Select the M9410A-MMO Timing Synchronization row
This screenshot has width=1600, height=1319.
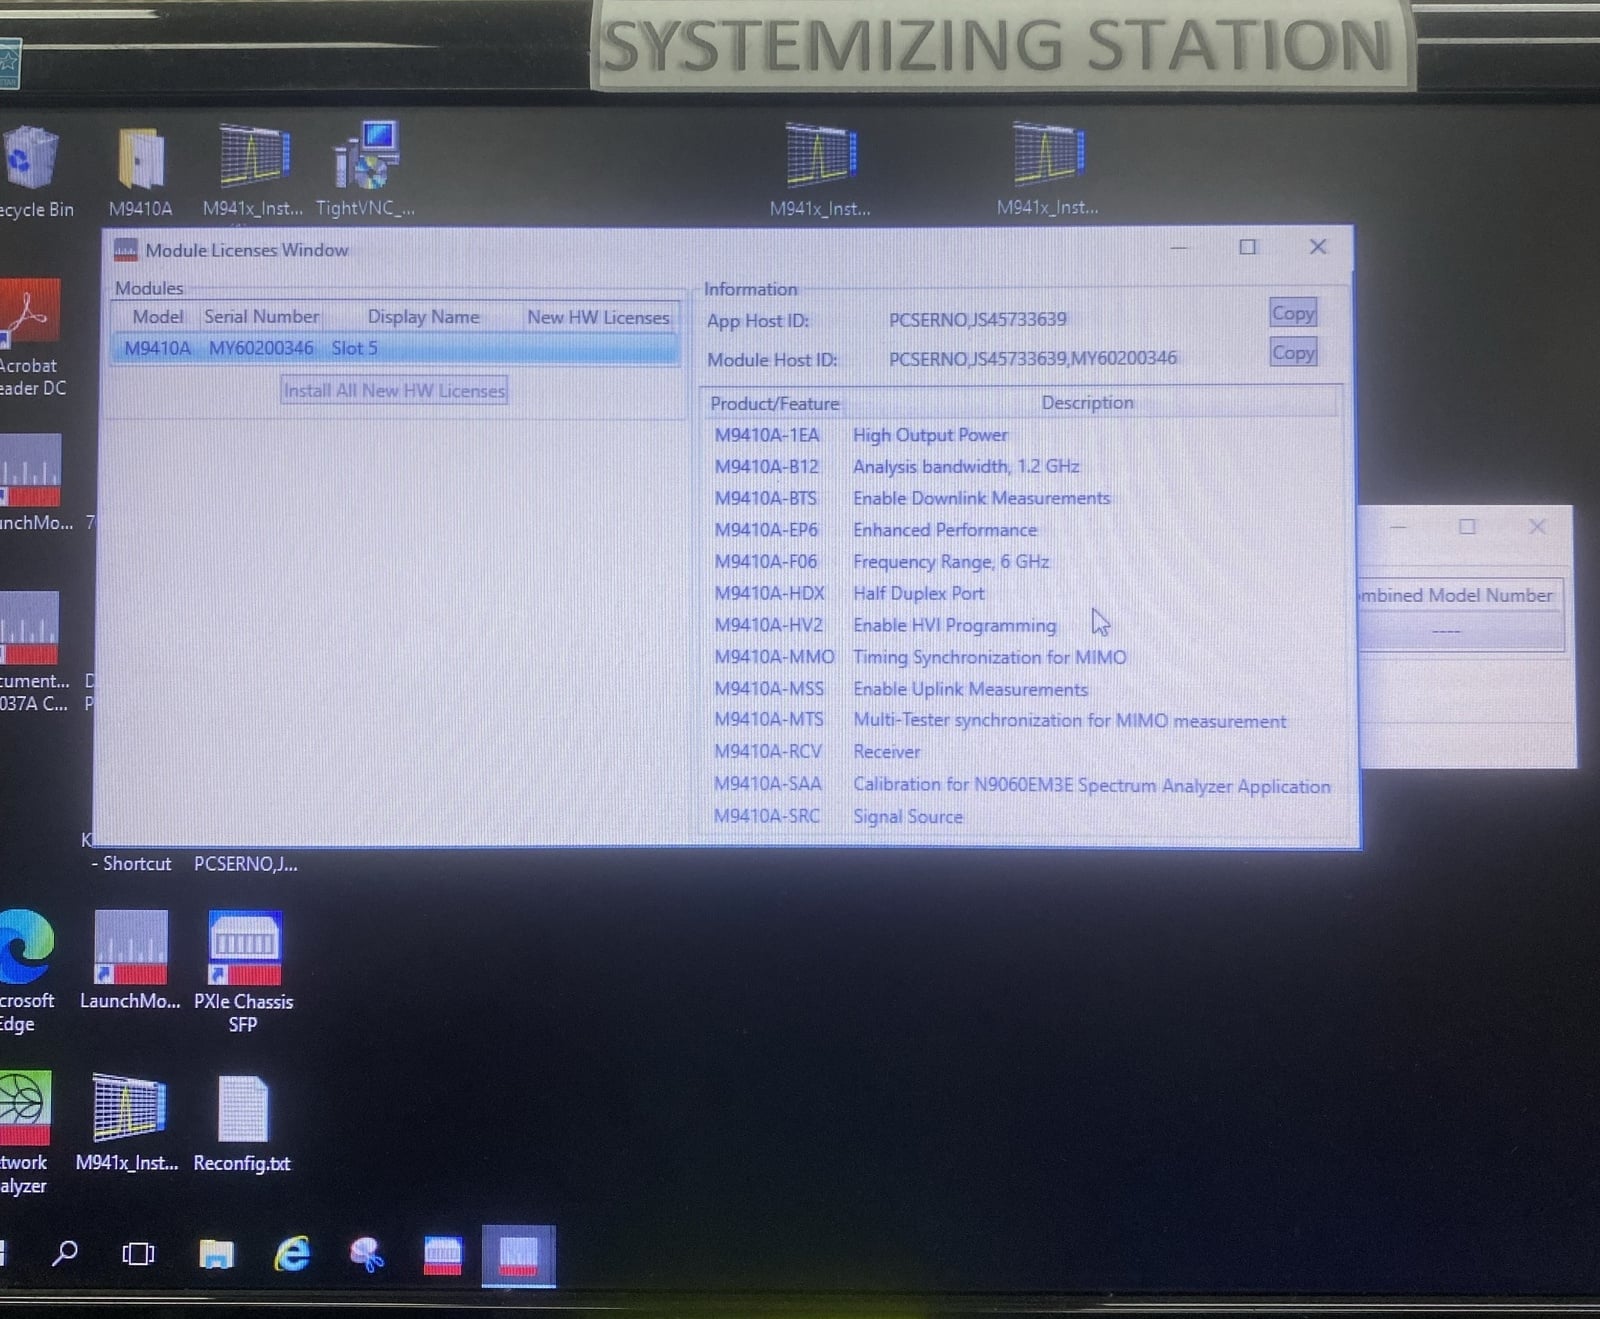click(x=1020, y=657)
